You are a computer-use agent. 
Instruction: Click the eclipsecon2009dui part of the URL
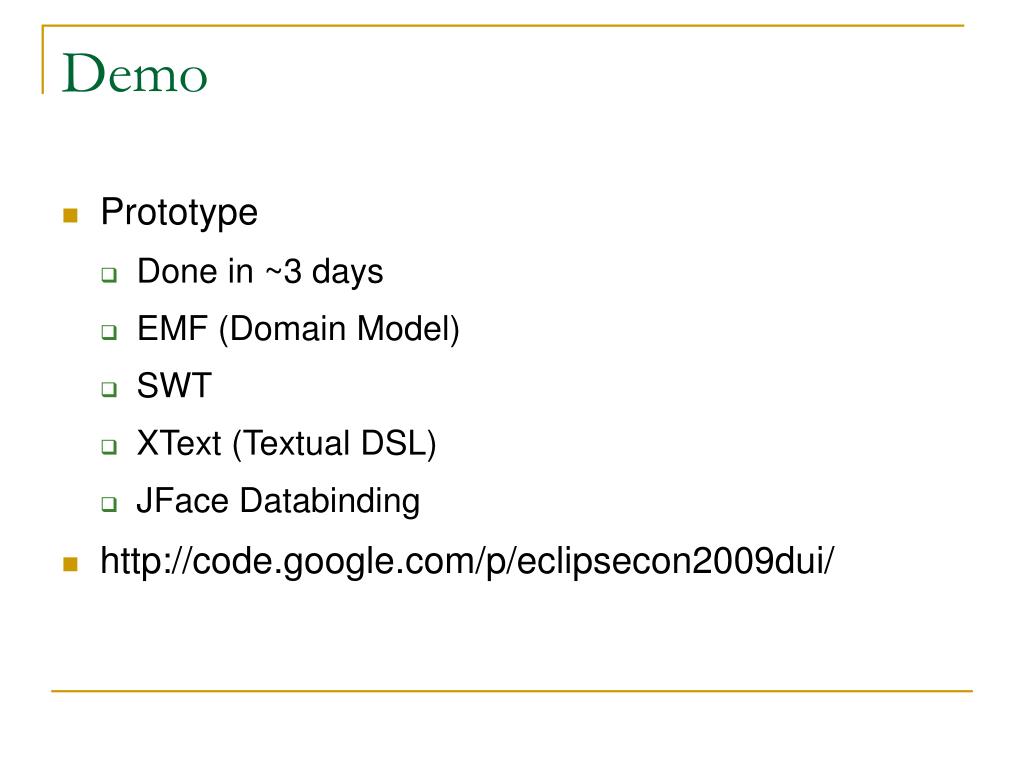pos(672,561)
